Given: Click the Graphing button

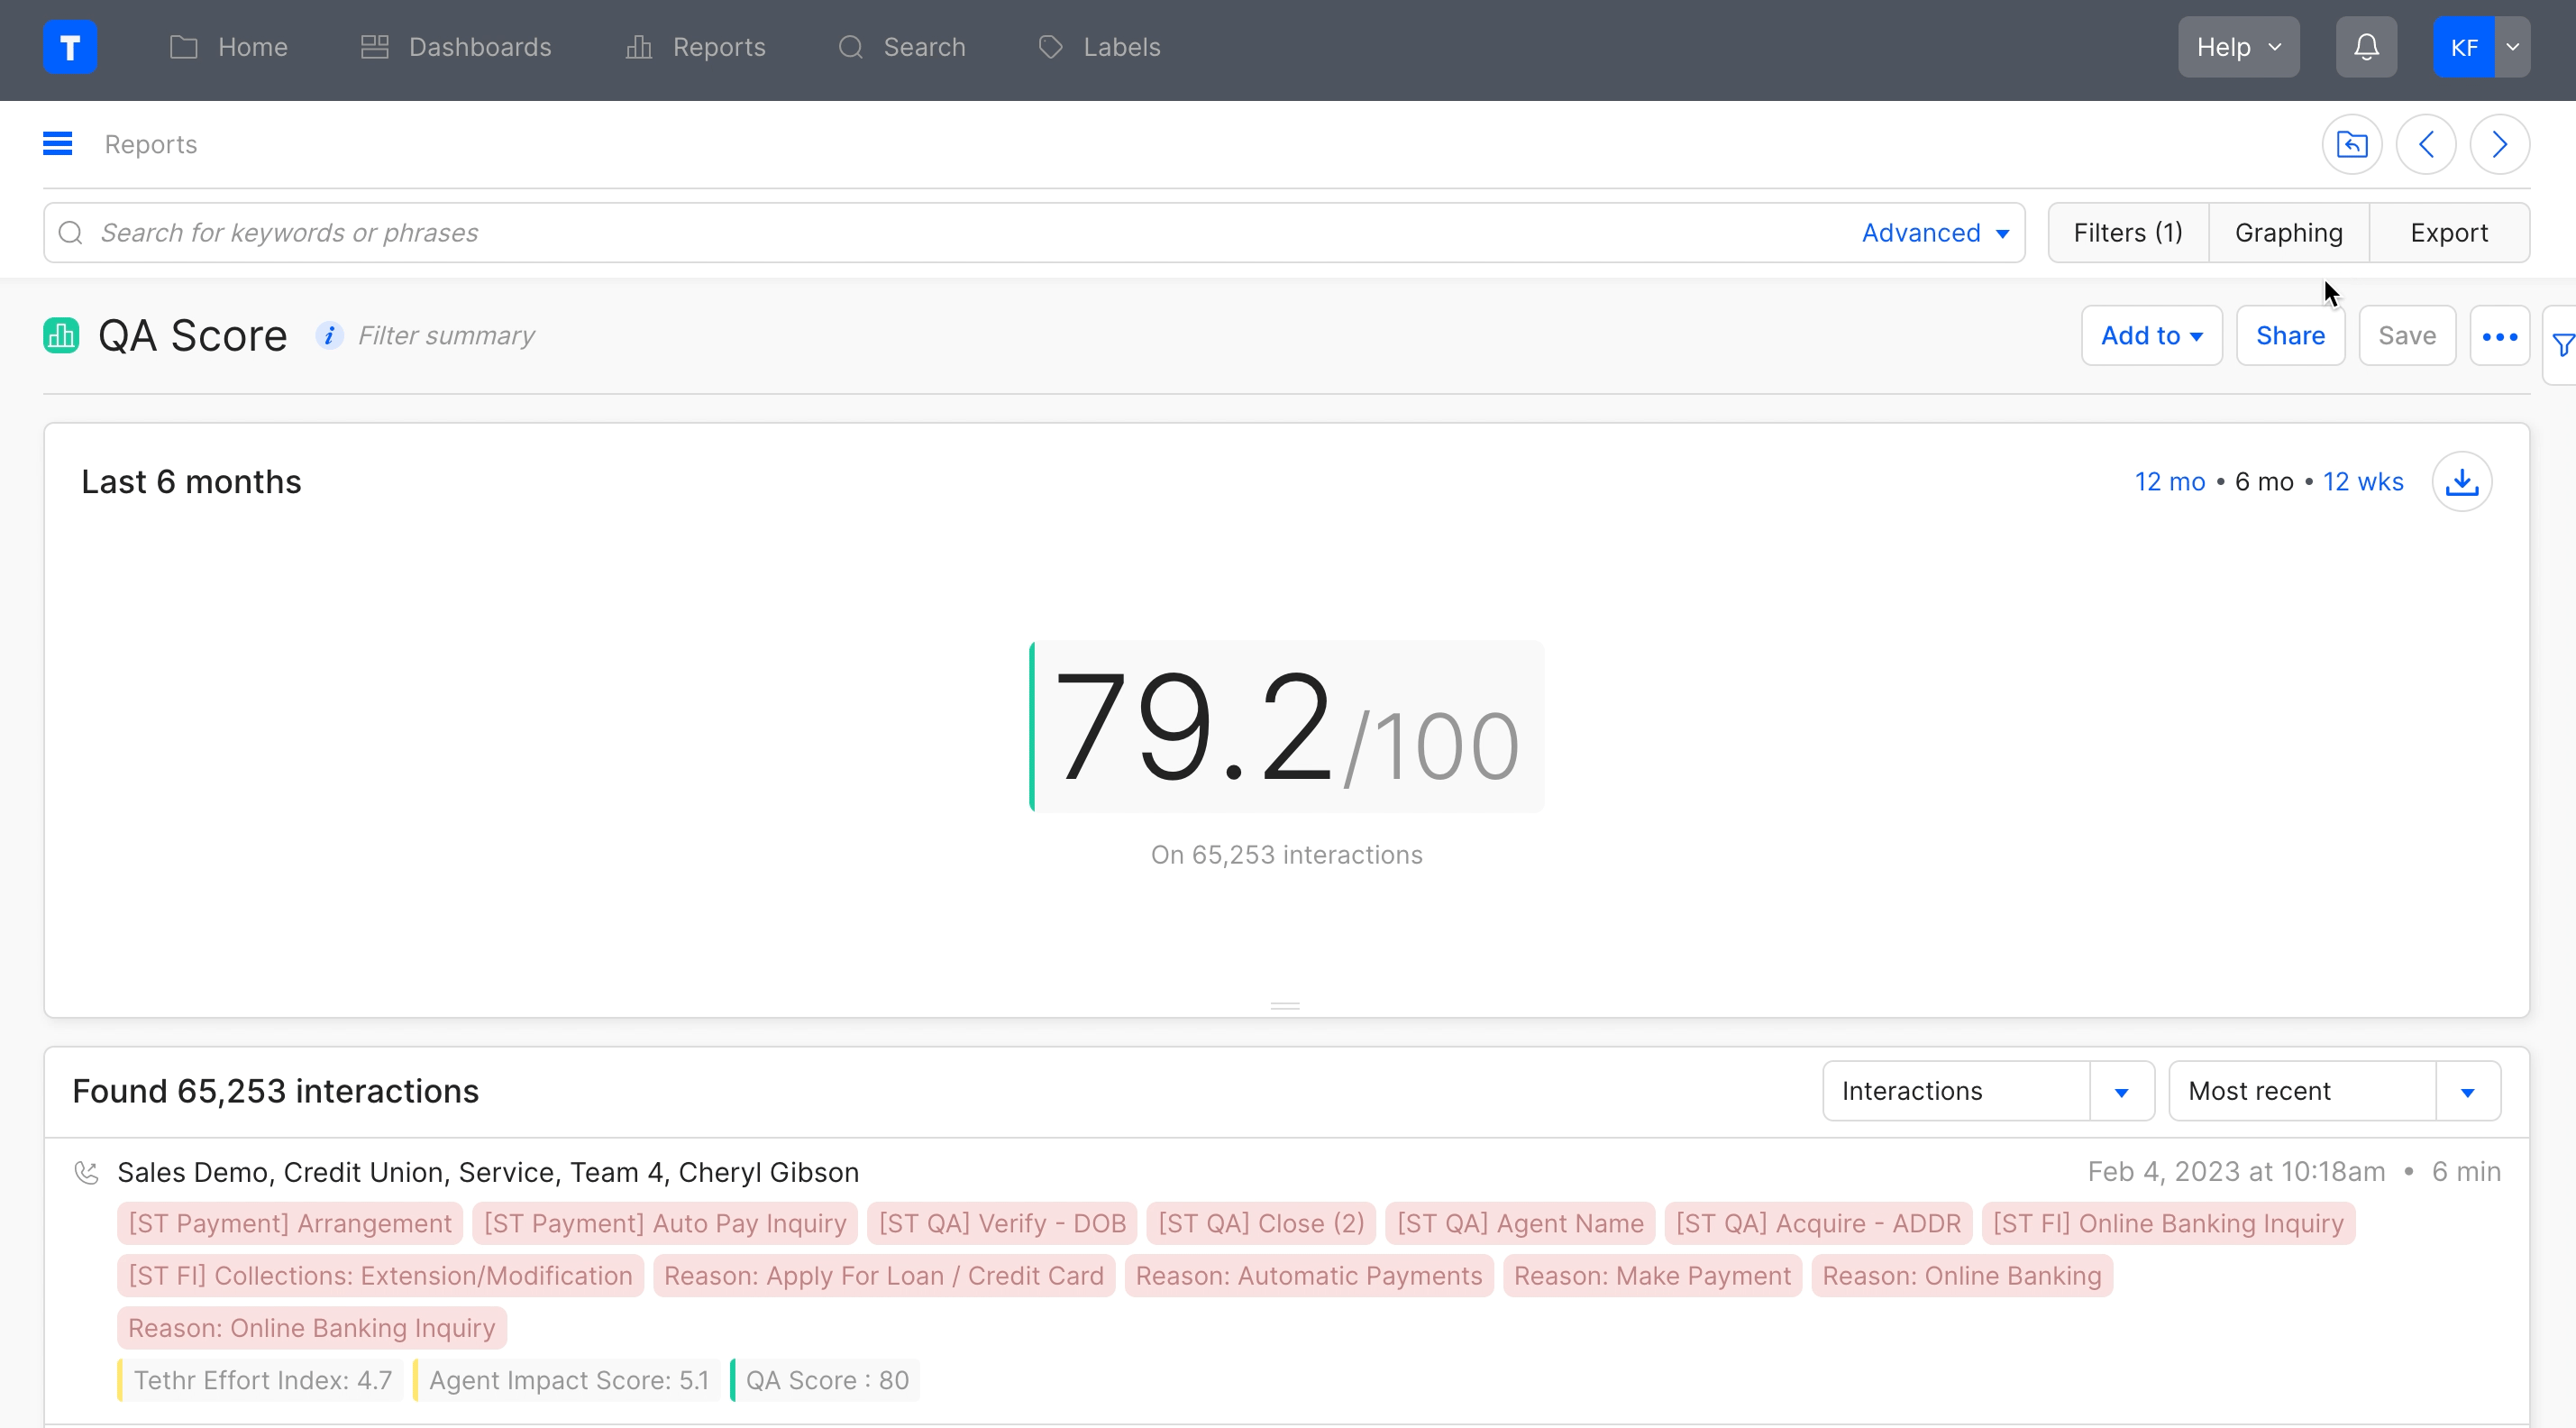Looking at the screenshot, I should pos(2288,233).
